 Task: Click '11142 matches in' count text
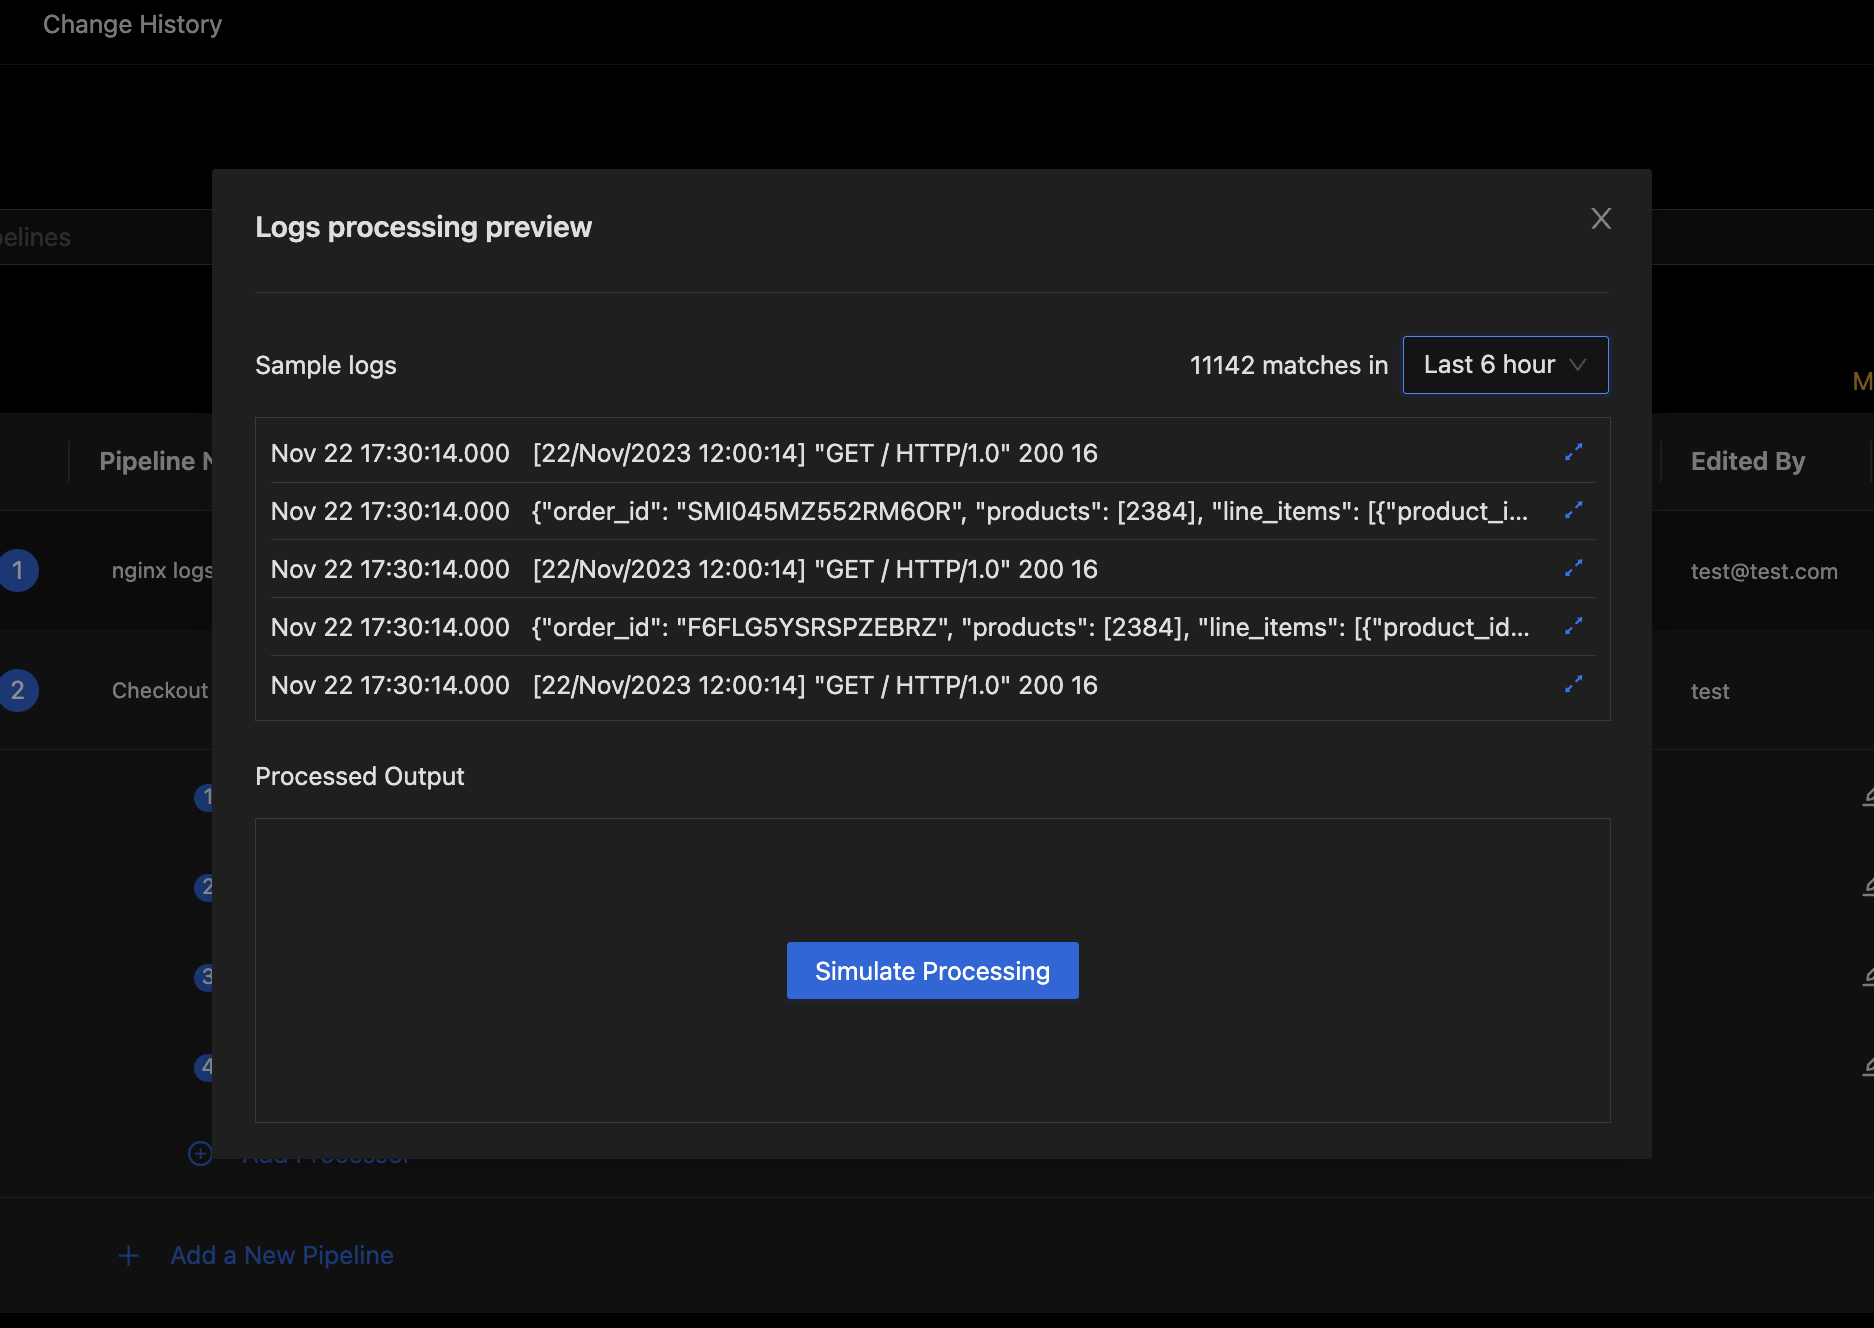tap(1288, 365)
